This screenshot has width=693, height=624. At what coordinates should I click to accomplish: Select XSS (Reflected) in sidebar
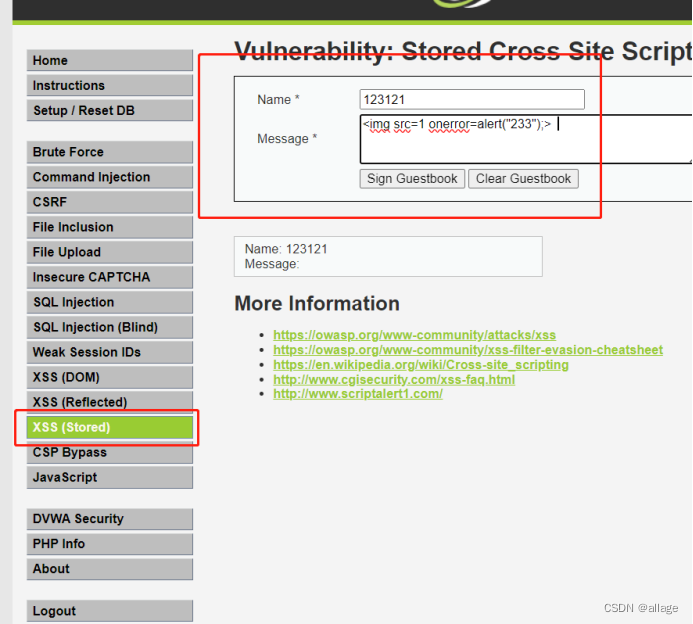click(x=110, y=402)
